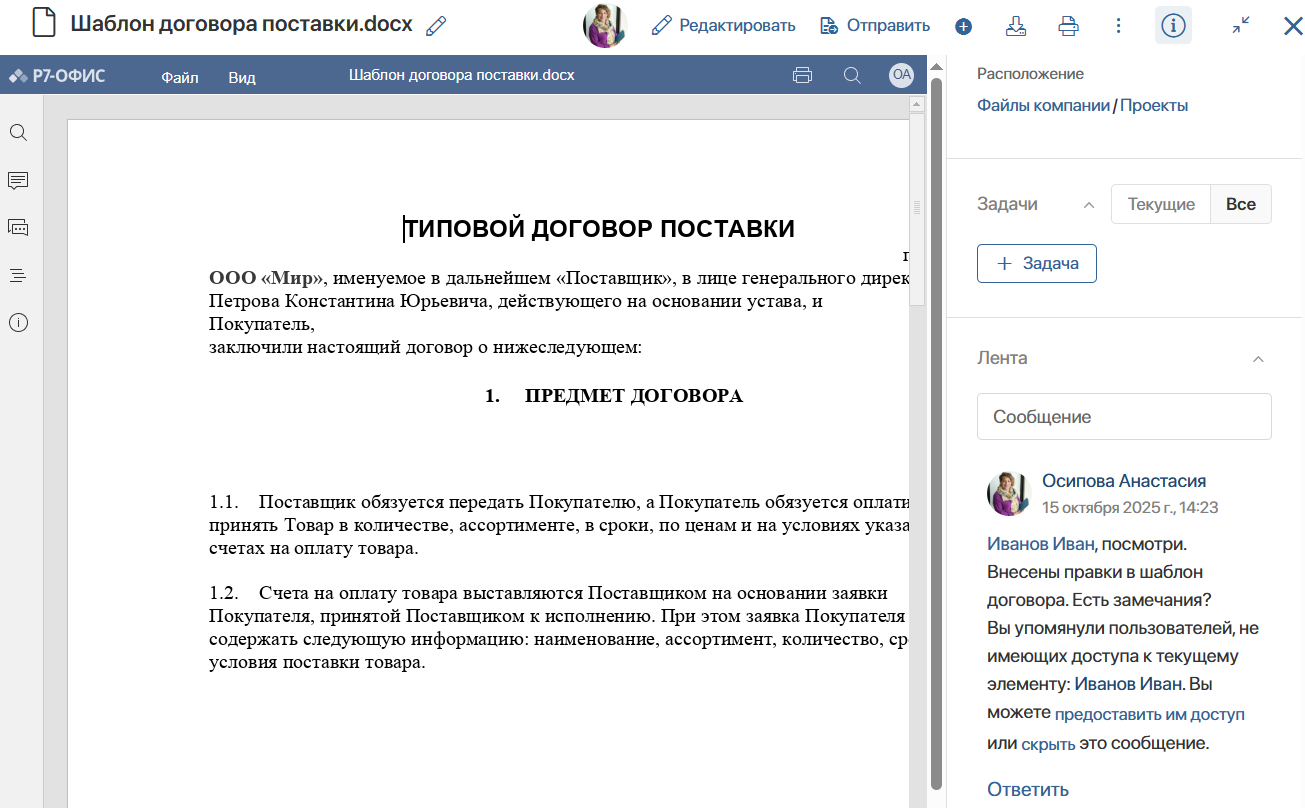Toggle the info panel icon

click(1173, 26)
